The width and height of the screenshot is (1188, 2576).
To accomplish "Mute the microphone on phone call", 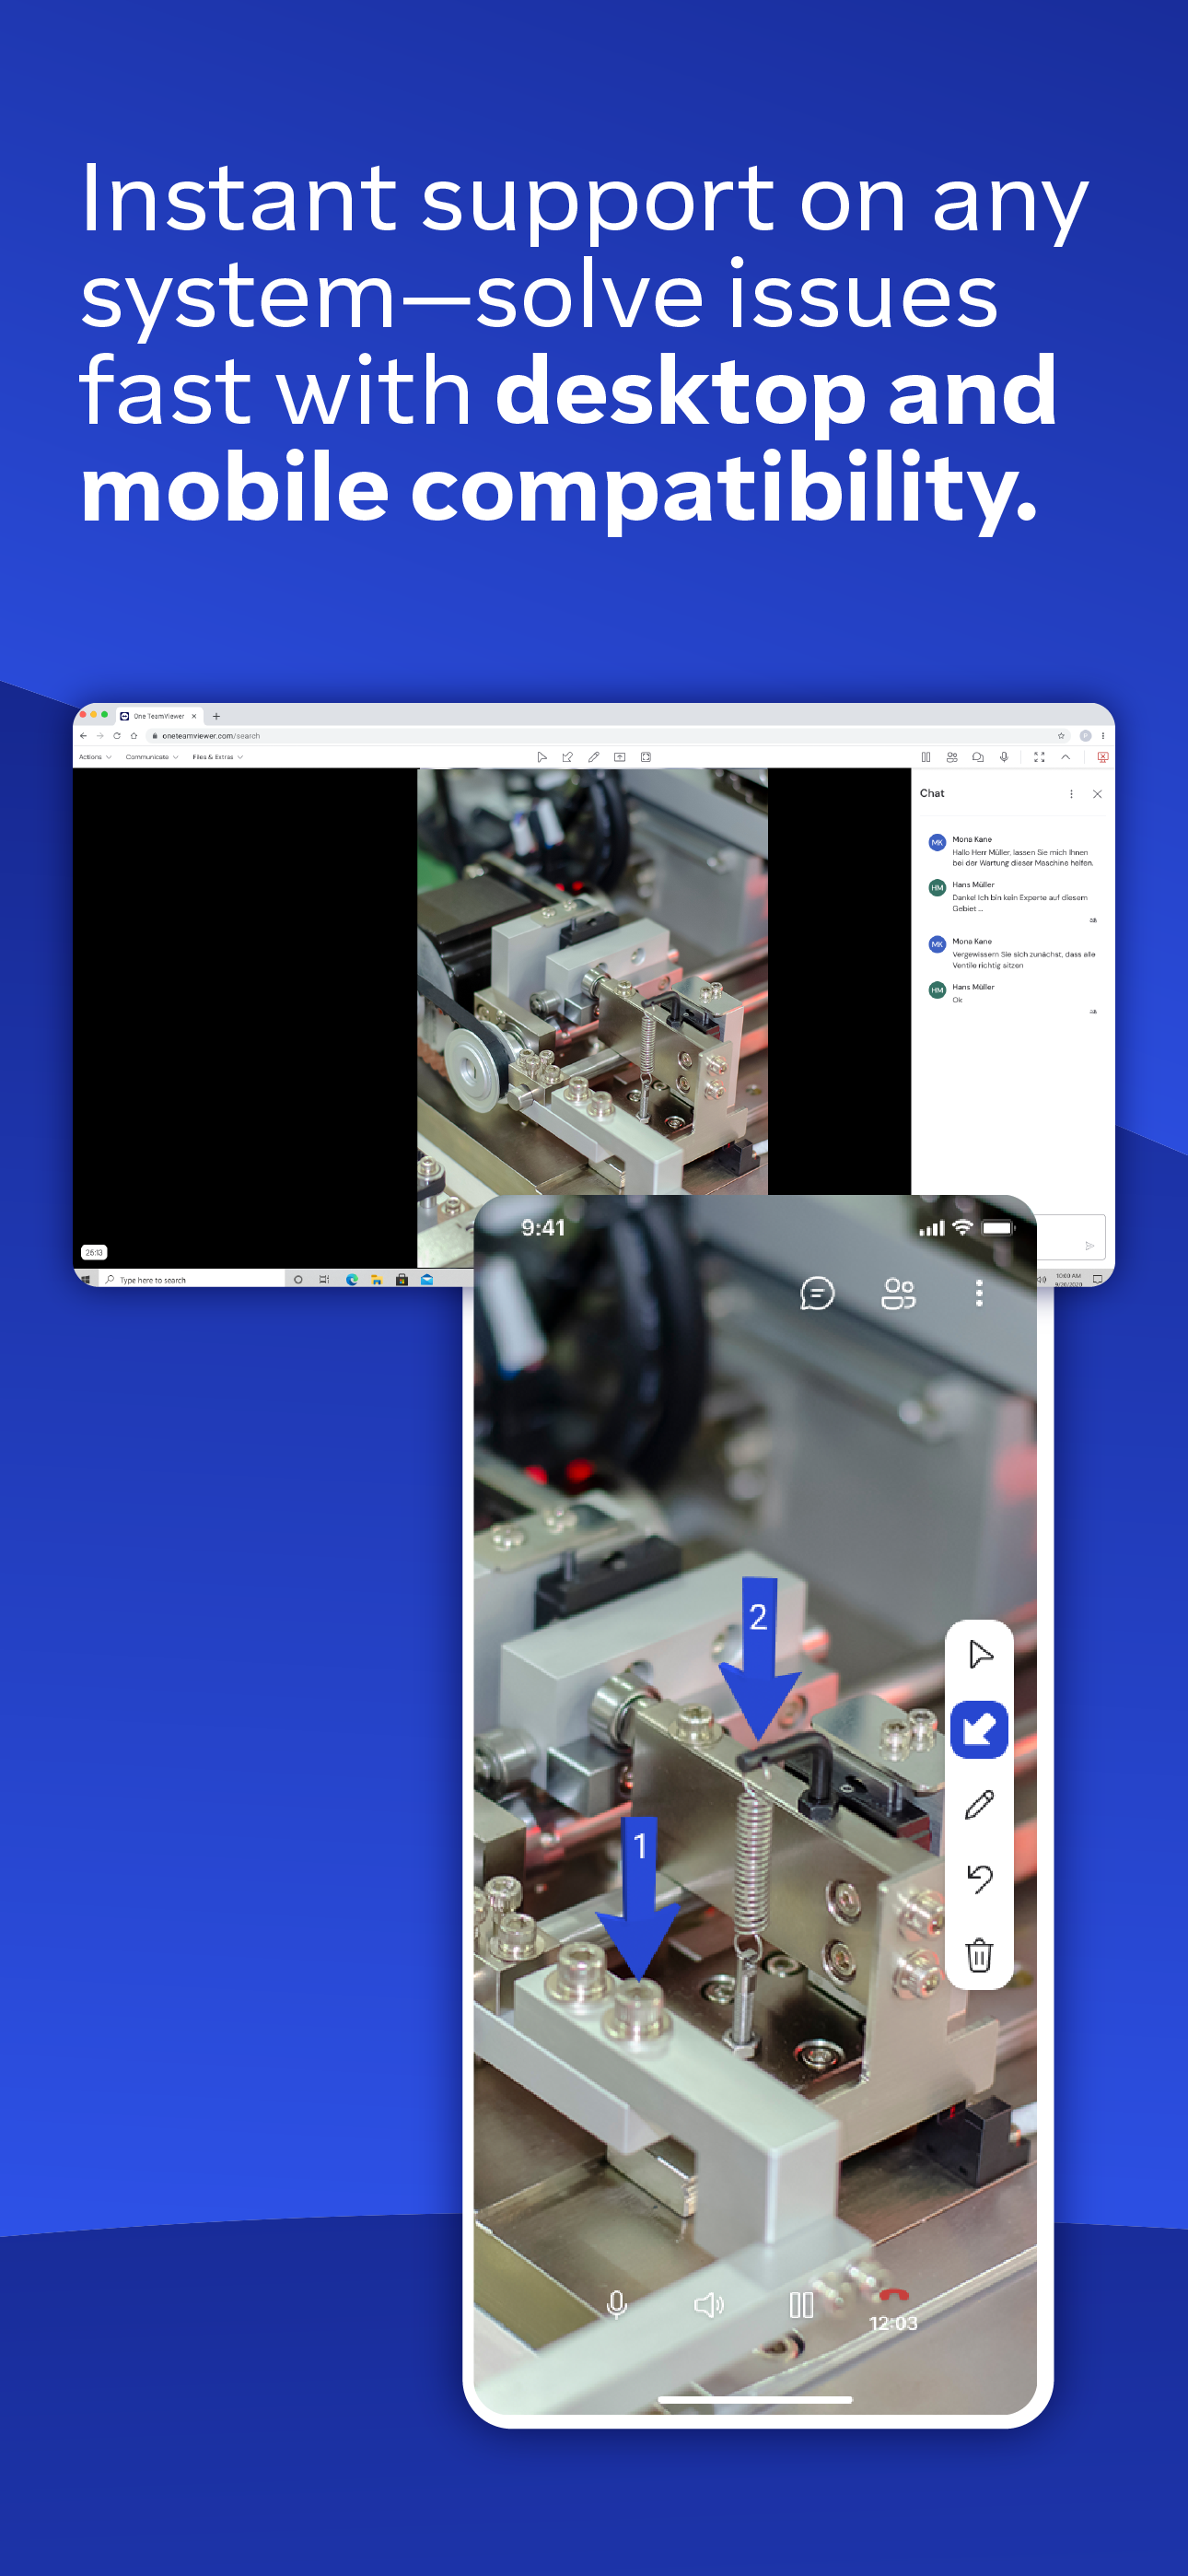I will (617, 2305).
